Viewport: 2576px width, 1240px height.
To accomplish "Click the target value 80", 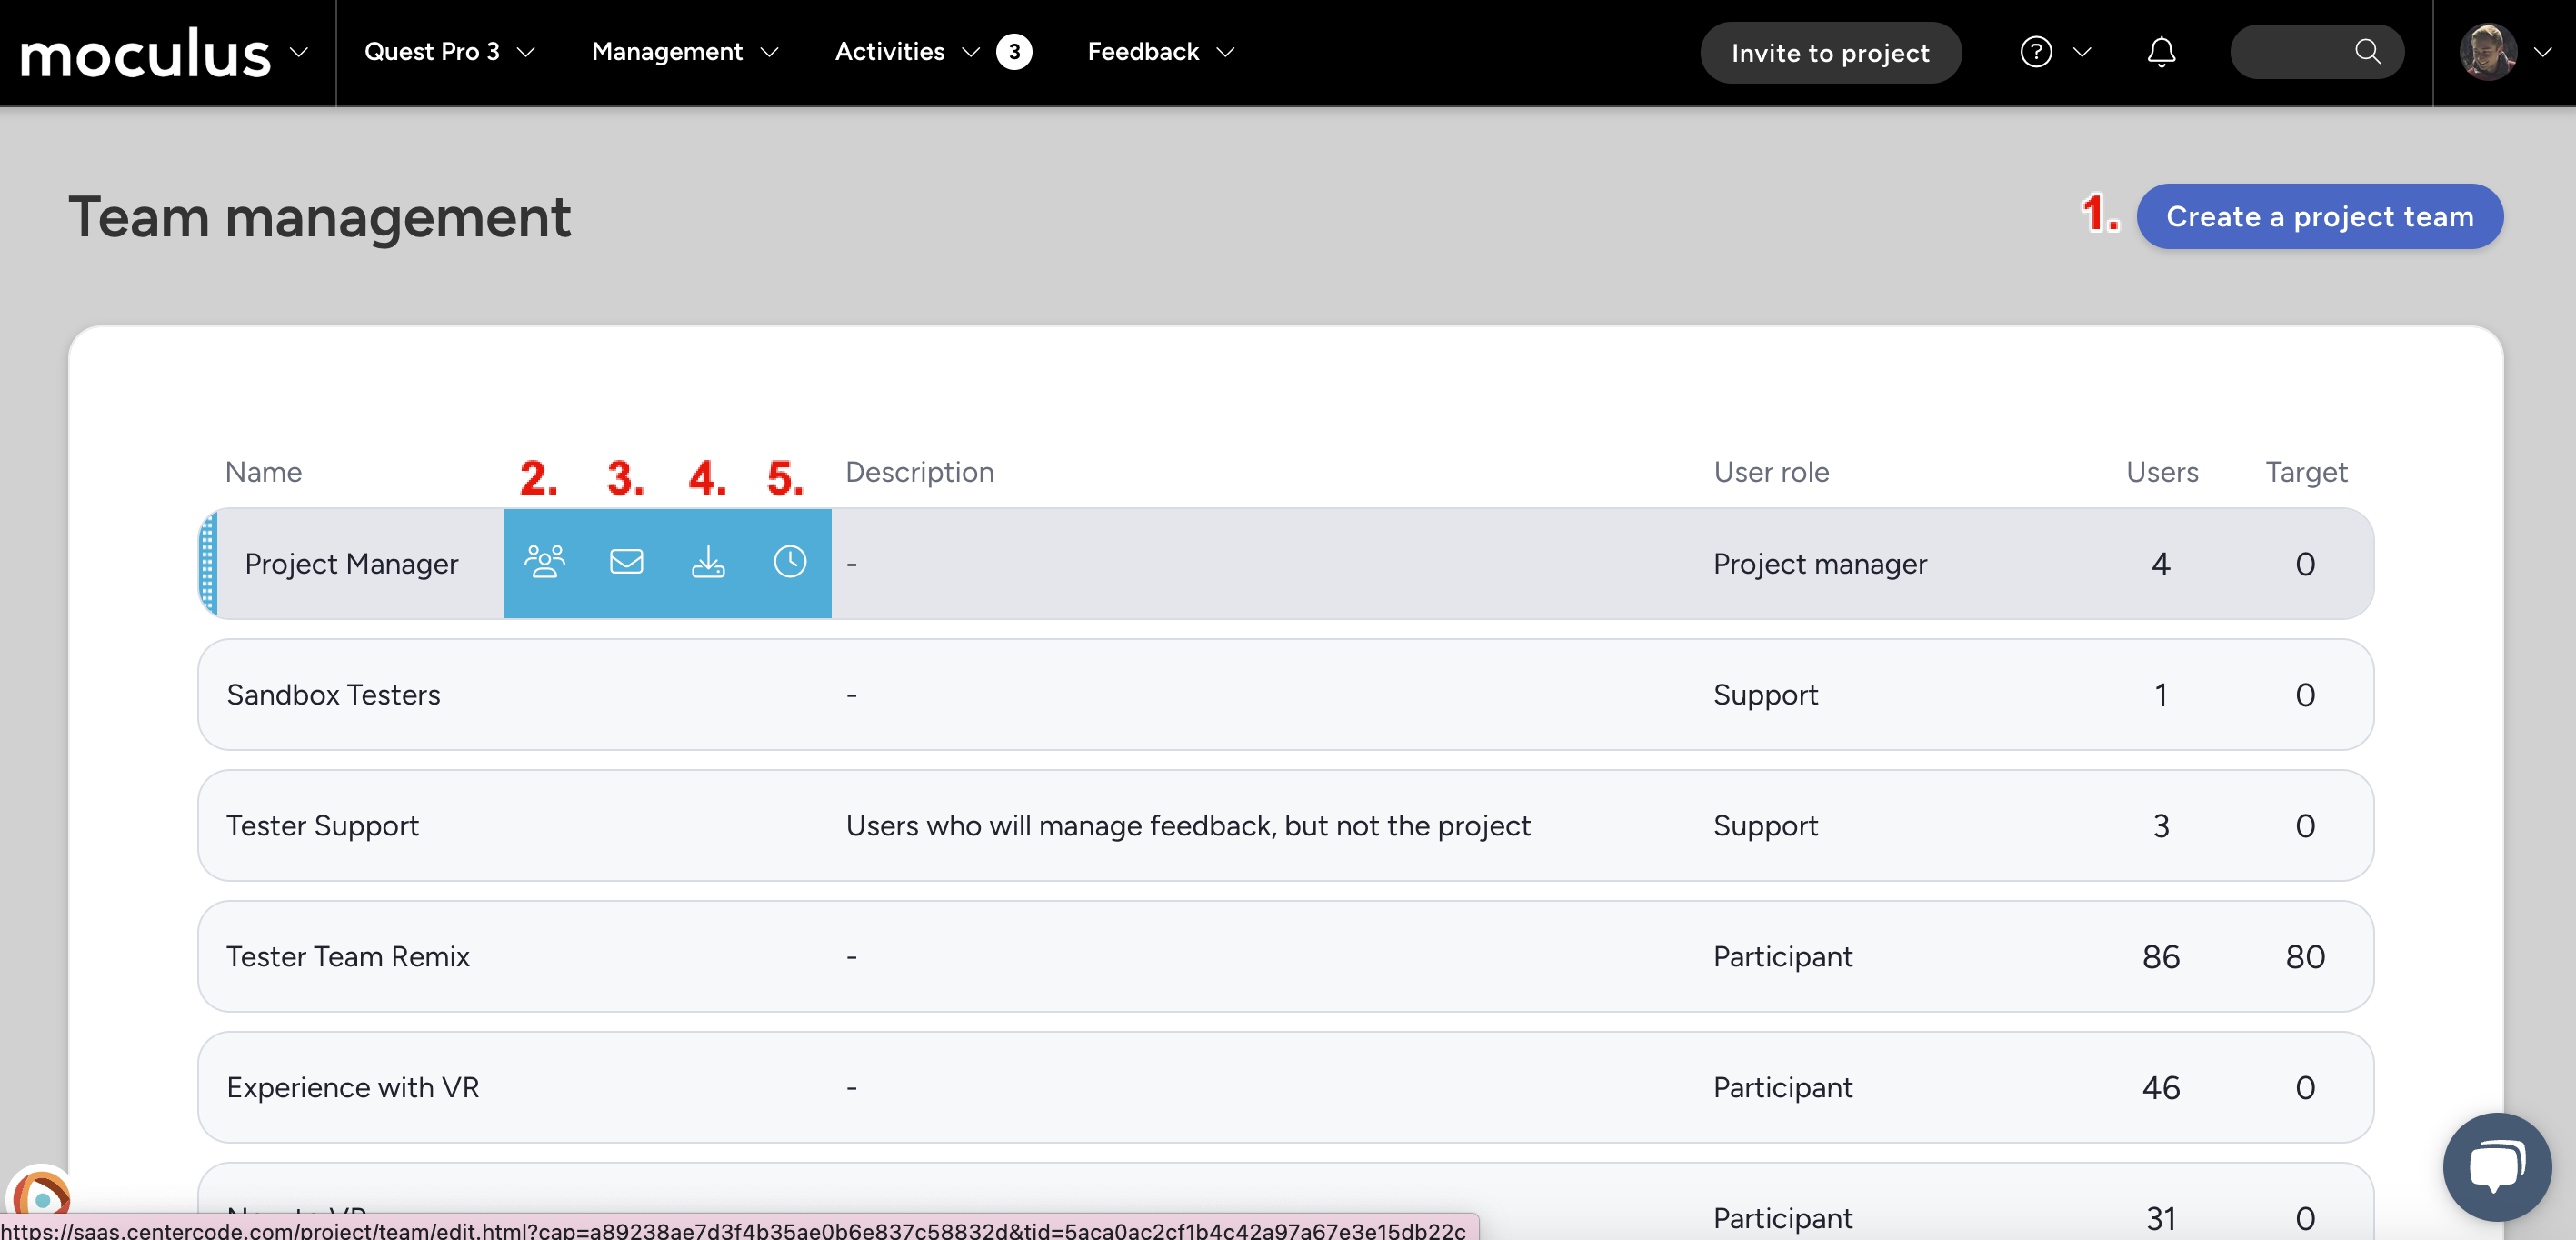I will (2304, 957).
